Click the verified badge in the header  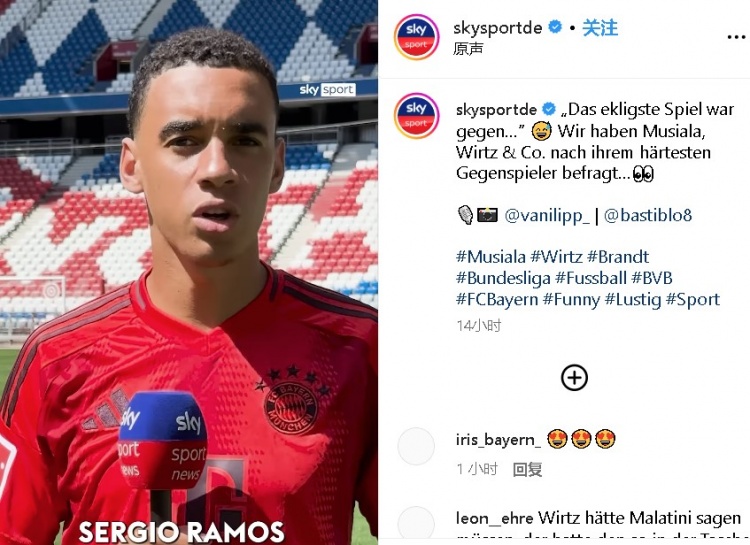tap(555, 27)
